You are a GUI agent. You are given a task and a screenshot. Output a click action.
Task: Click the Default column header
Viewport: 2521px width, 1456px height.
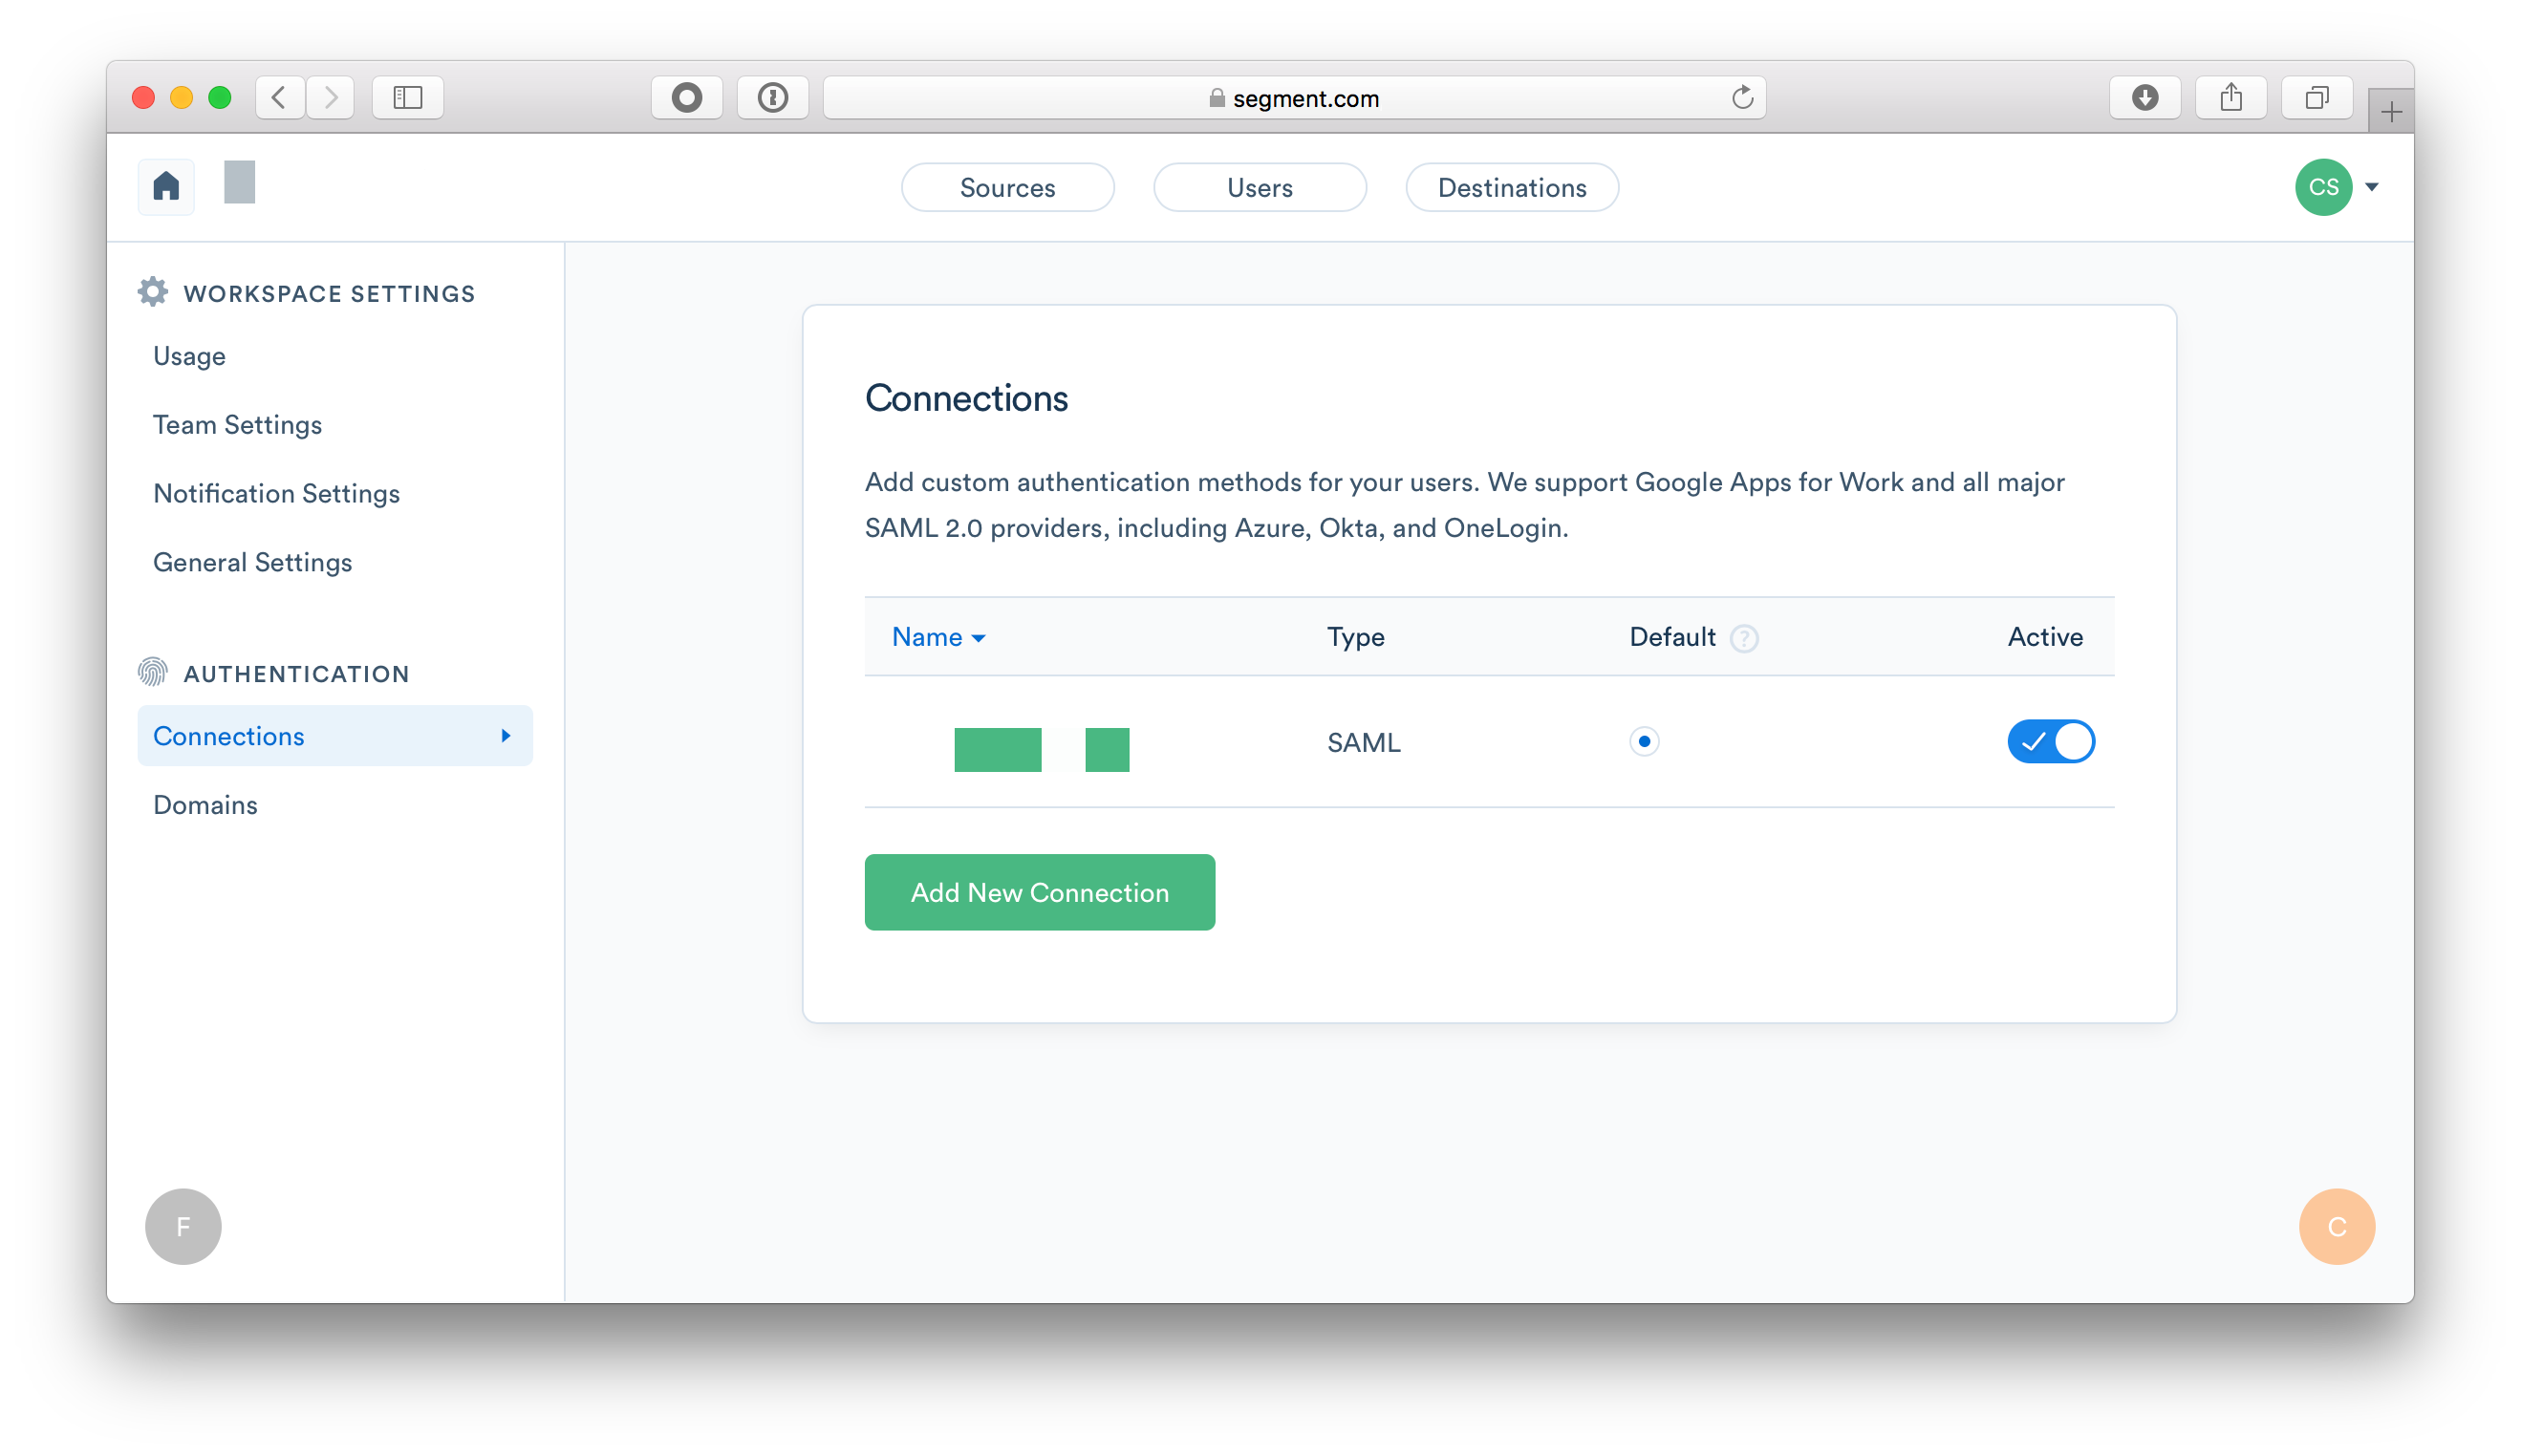(1671, 637)
